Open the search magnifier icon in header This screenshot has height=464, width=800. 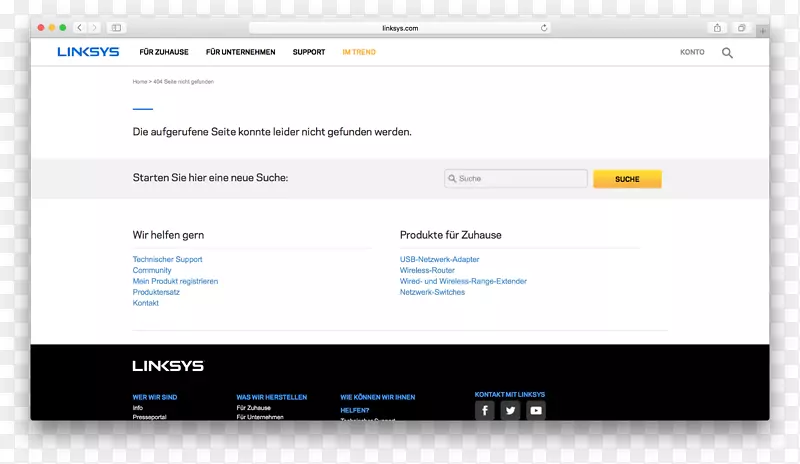pos(727,53)
